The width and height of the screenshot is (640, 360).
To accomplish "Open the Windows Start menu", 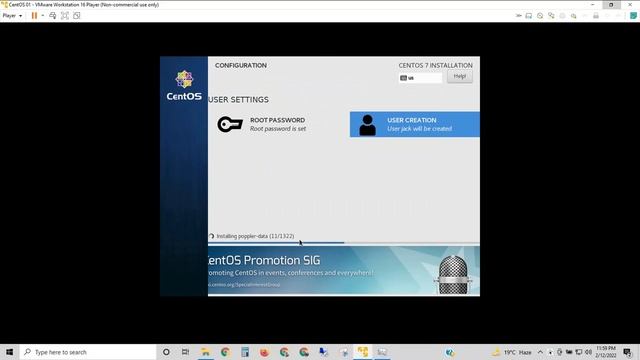I will (x=9, y=352).
